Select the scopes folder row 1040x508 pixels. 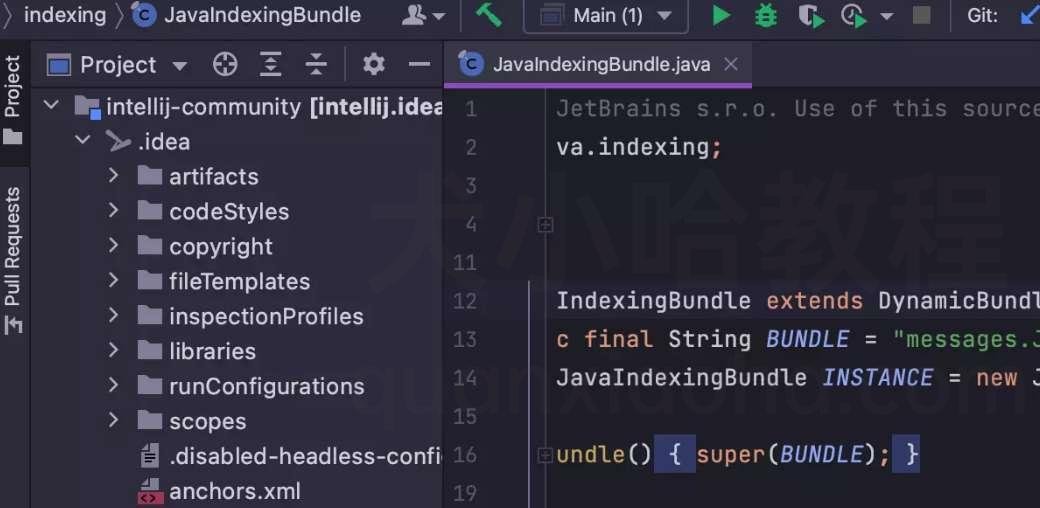237,421
